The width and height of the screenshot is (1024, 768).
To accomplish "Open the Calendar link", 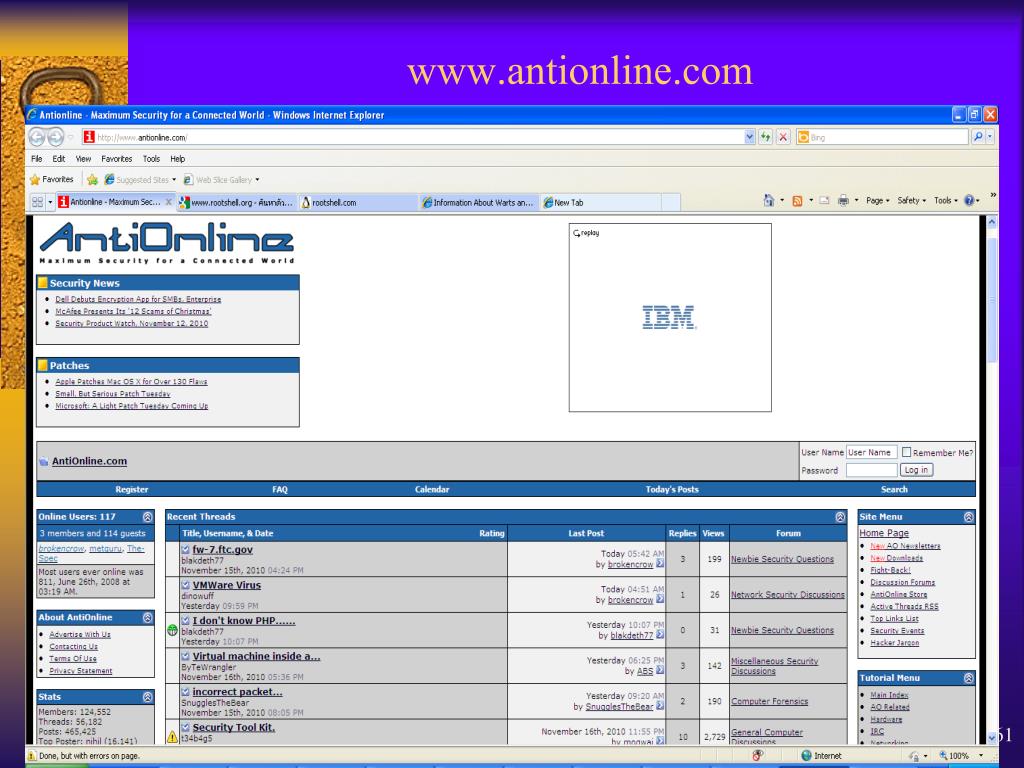I will 432,489.
